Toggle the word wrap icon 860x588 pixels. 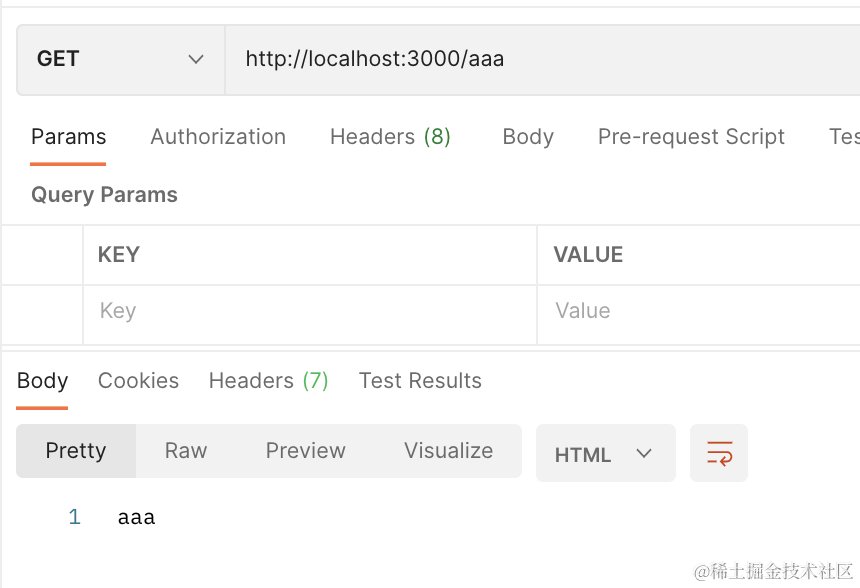coord(719,453)
